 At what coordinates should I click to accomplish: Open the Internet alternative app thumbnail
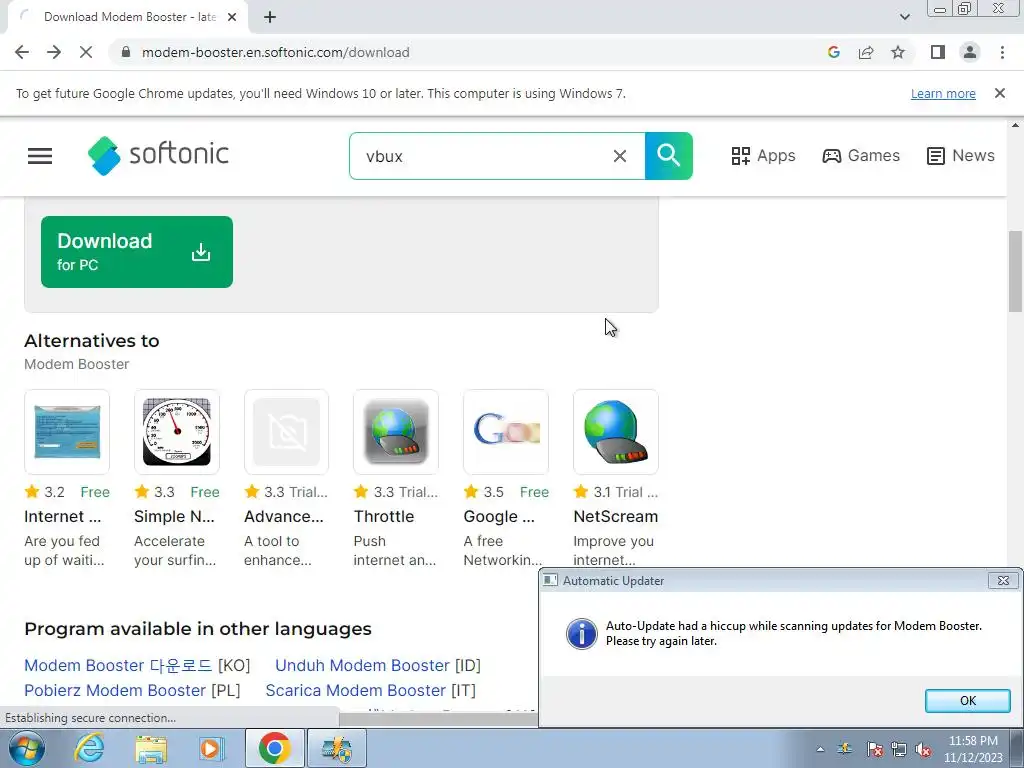coord(67,432)
